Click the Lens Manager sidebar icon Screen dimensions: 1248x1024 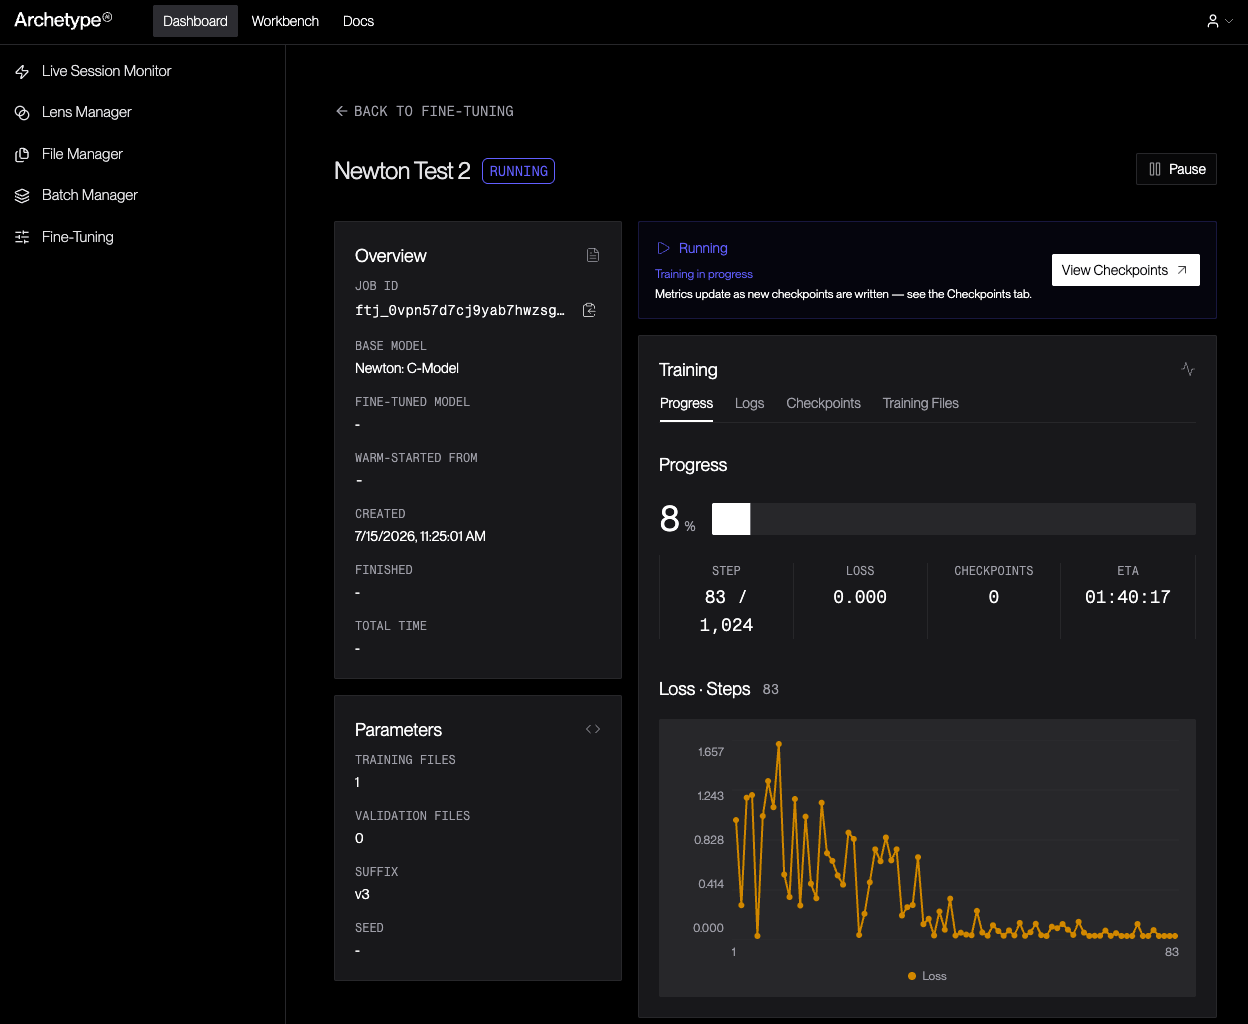point(22,113)
